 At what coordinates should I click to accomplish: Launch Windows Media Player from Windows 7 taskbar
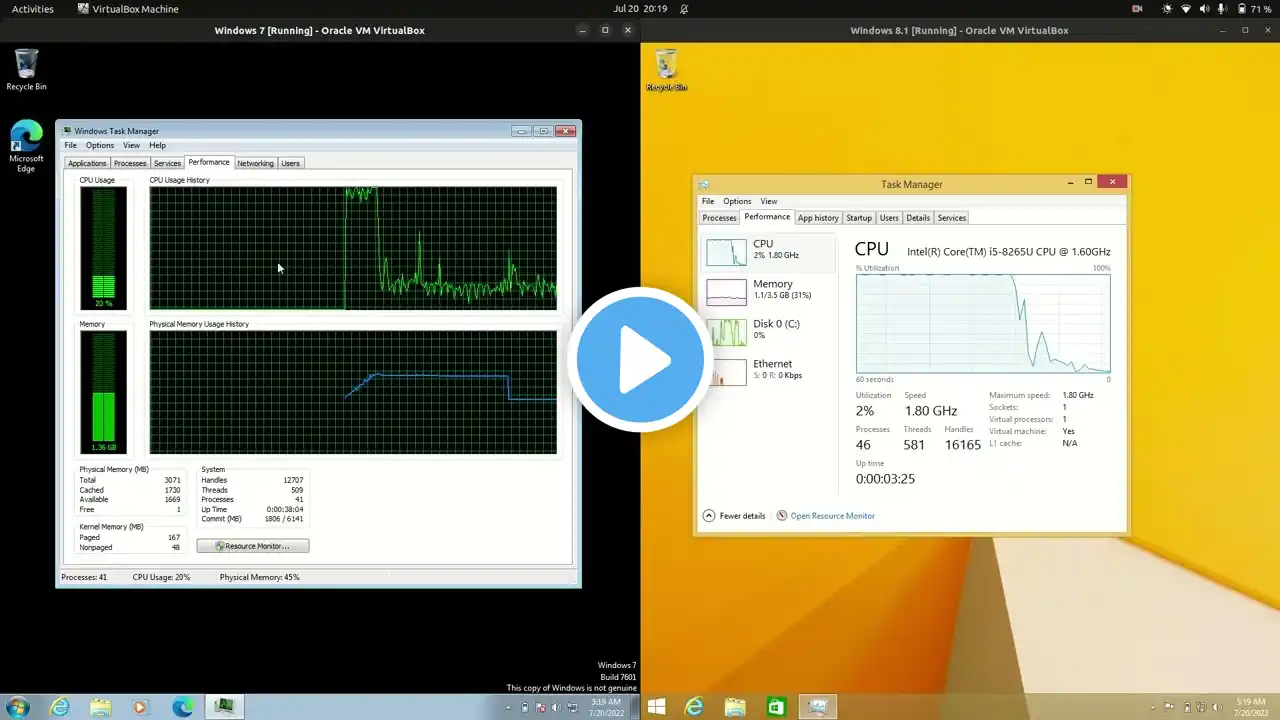(x=140, y=707)
